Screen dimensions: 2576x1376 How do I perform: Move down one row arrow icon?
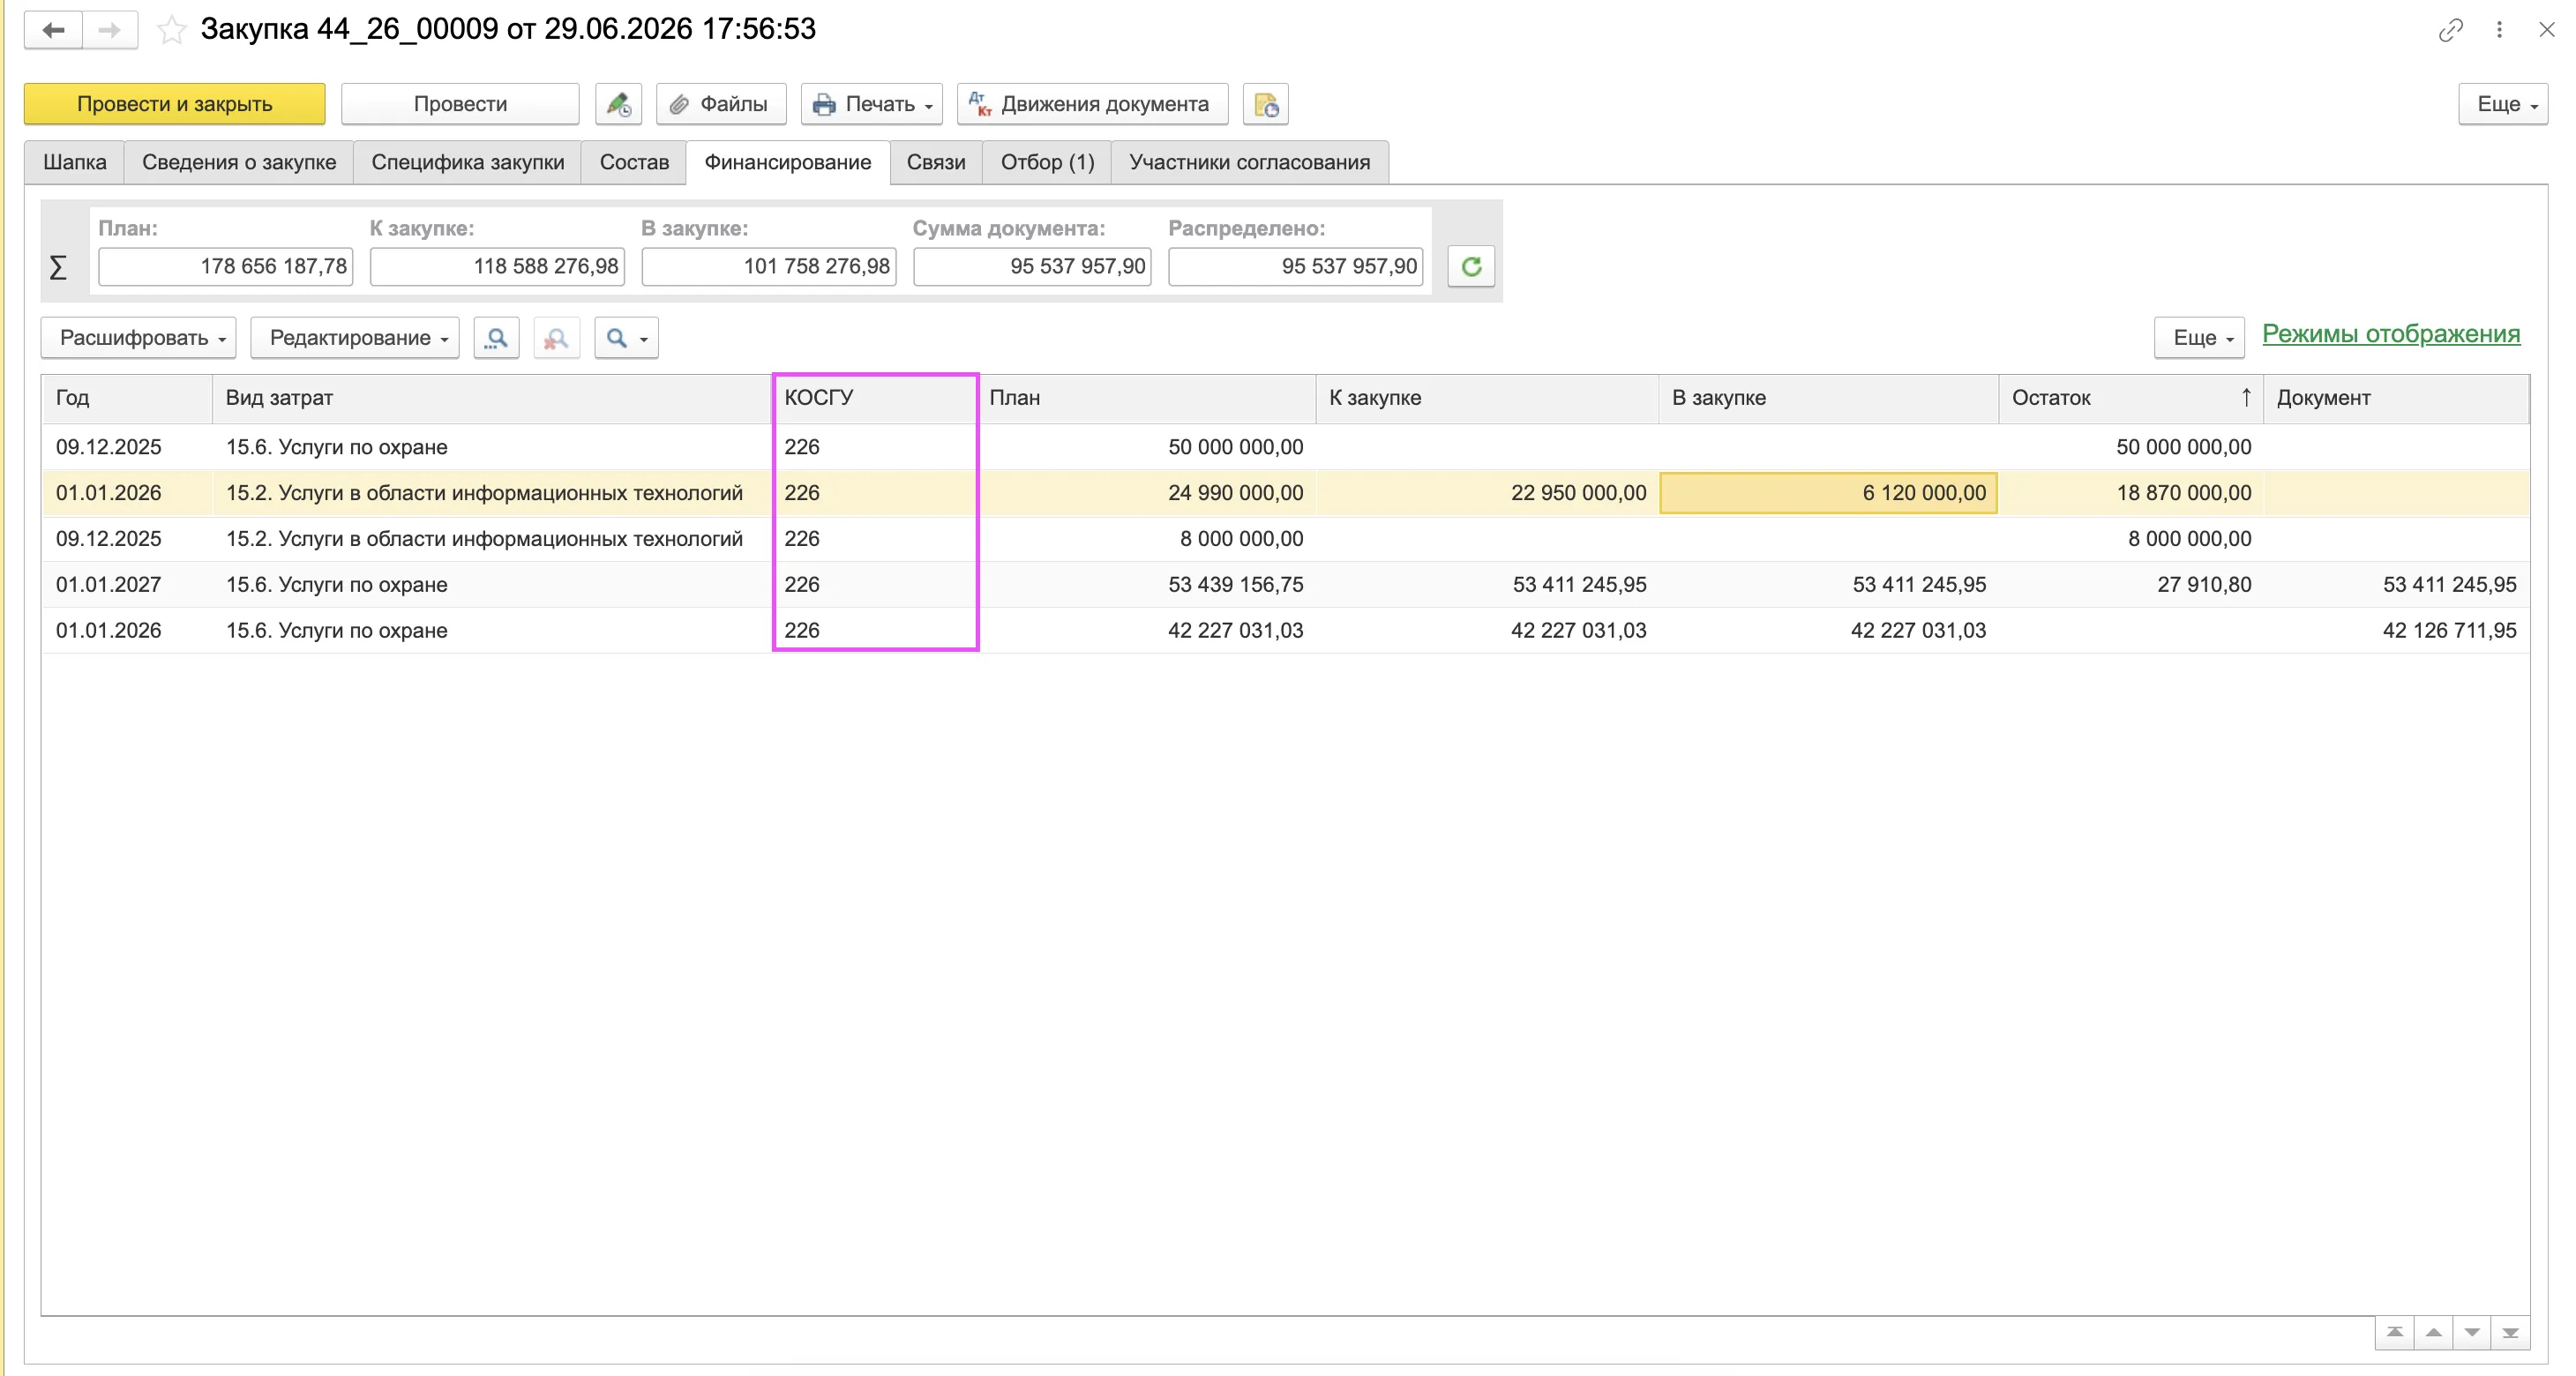pos(2472,1333)
